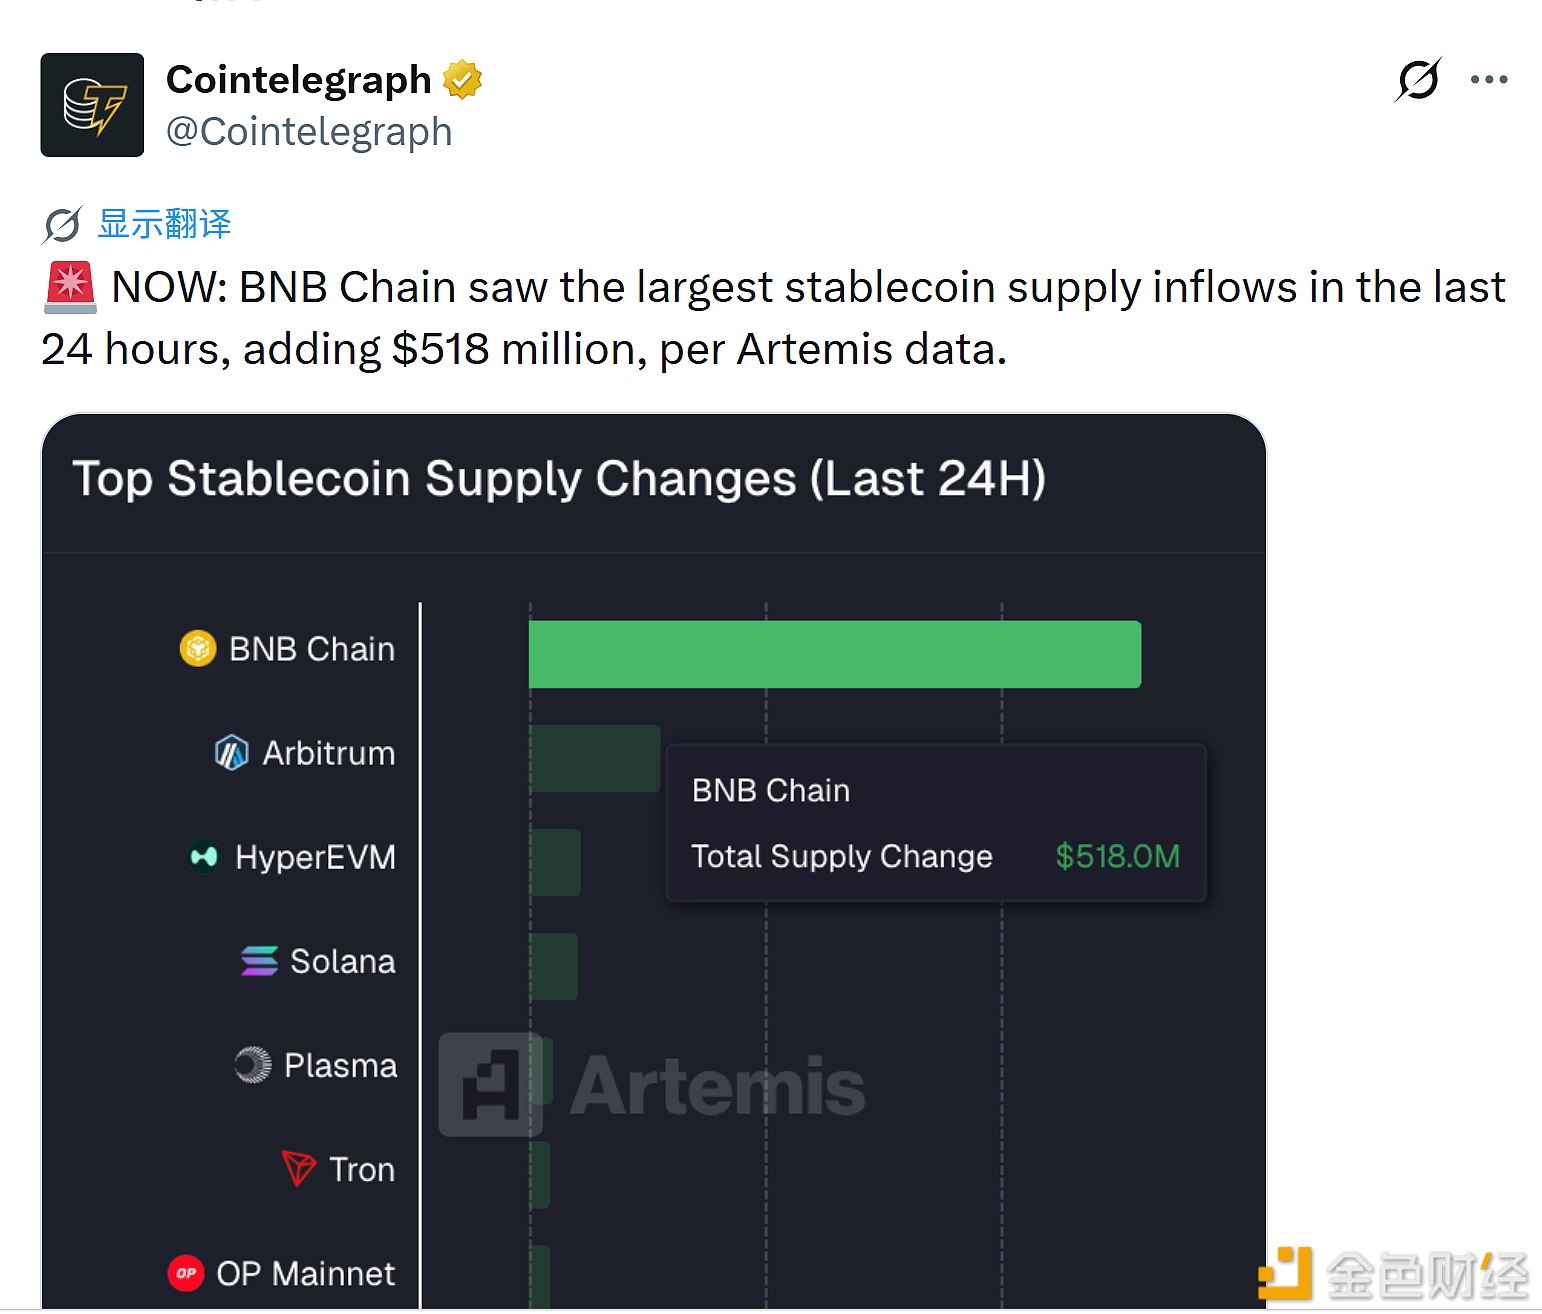
Task: Click the Tron logo icon
Action: (298, 1168)
